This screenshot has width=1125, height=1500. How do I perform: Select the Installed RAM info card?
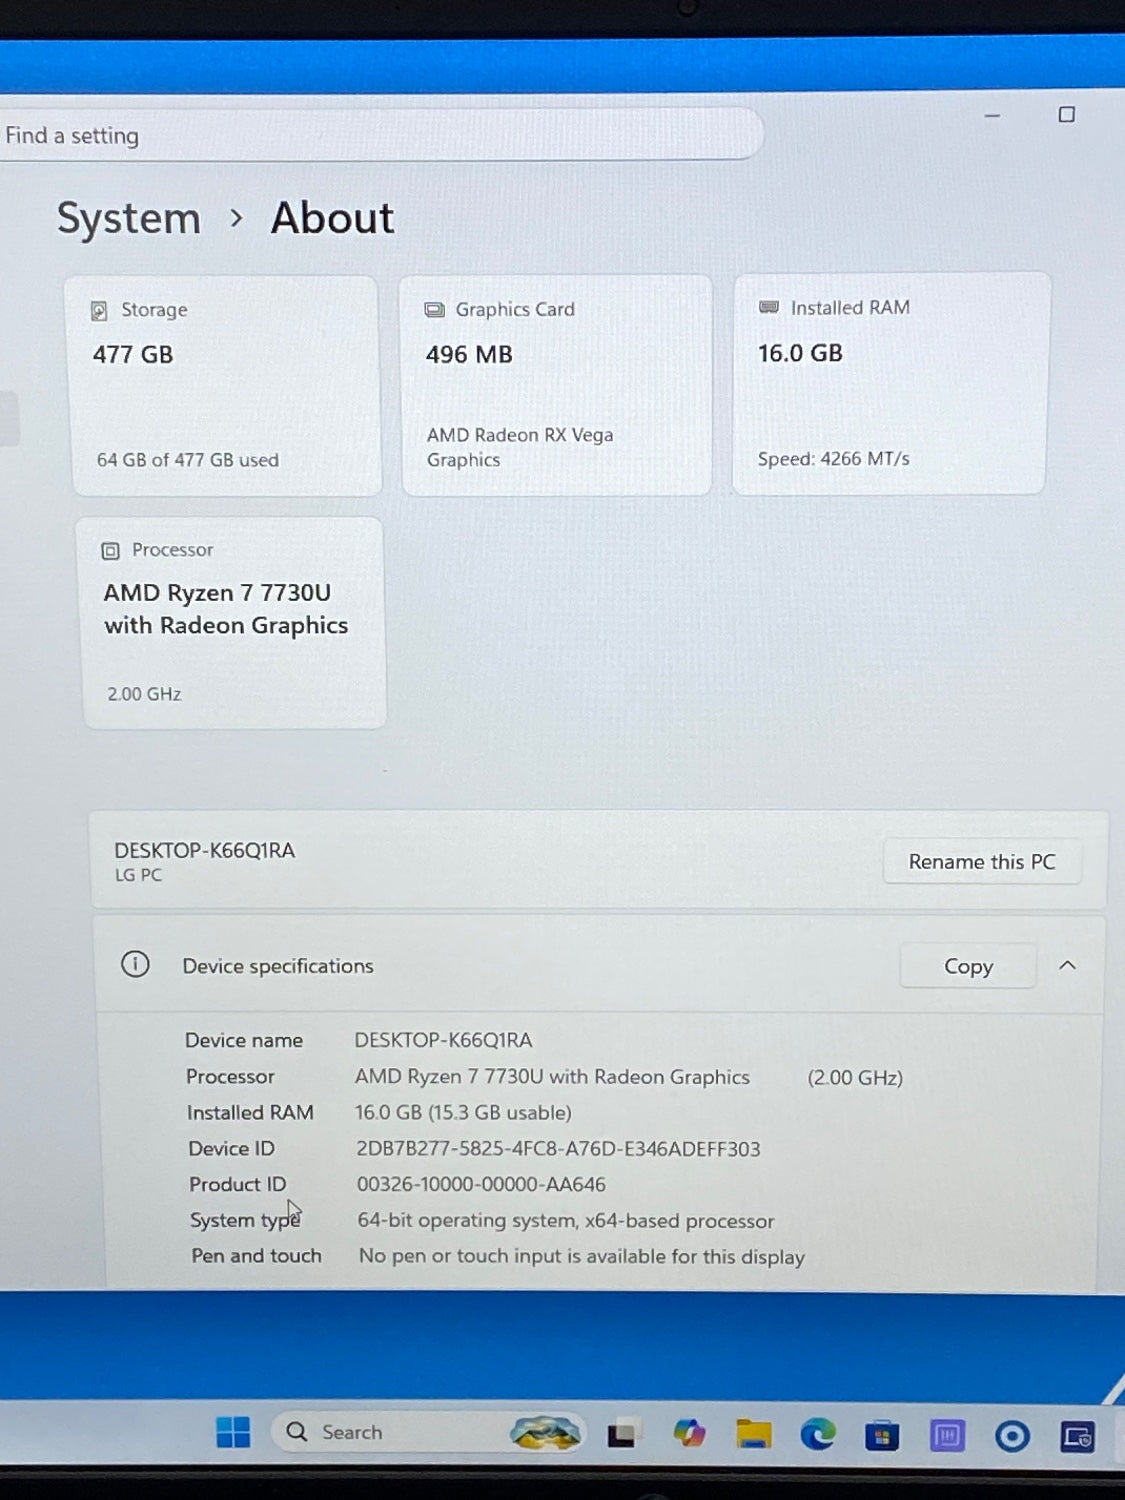coord(890,383)
